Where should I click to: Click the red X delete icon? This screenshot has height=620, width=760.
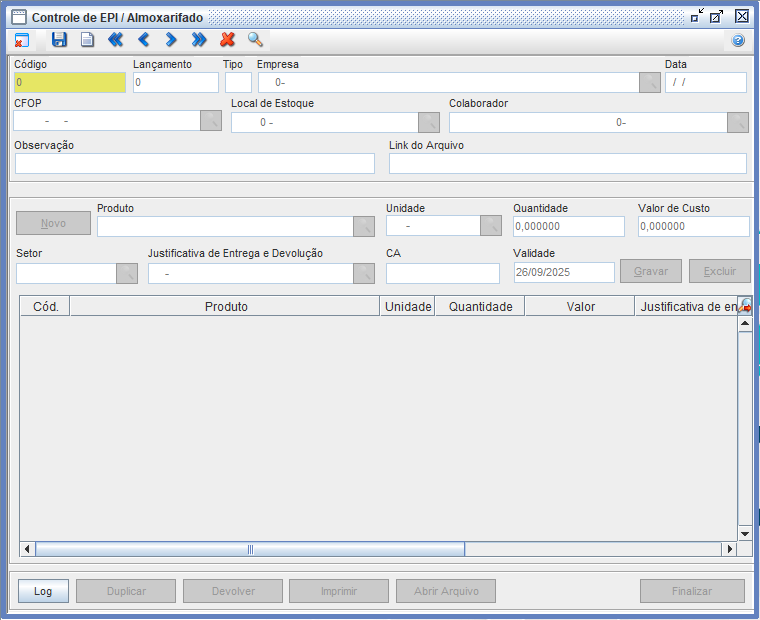(227, 40)
